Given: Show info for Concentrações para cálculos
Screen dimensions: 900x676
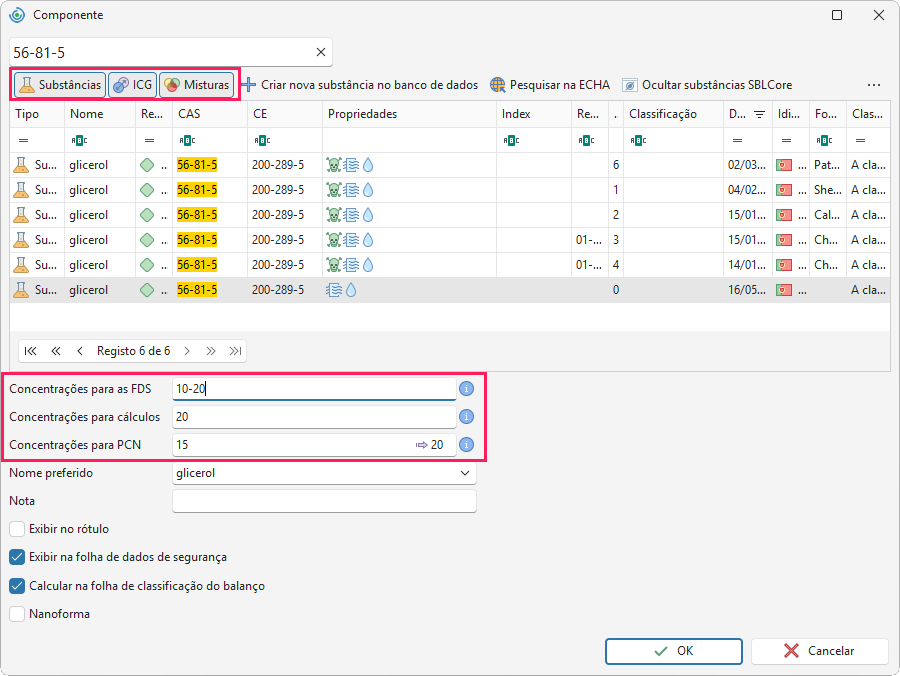Looking at the screenshot, I should pos(467,417).
